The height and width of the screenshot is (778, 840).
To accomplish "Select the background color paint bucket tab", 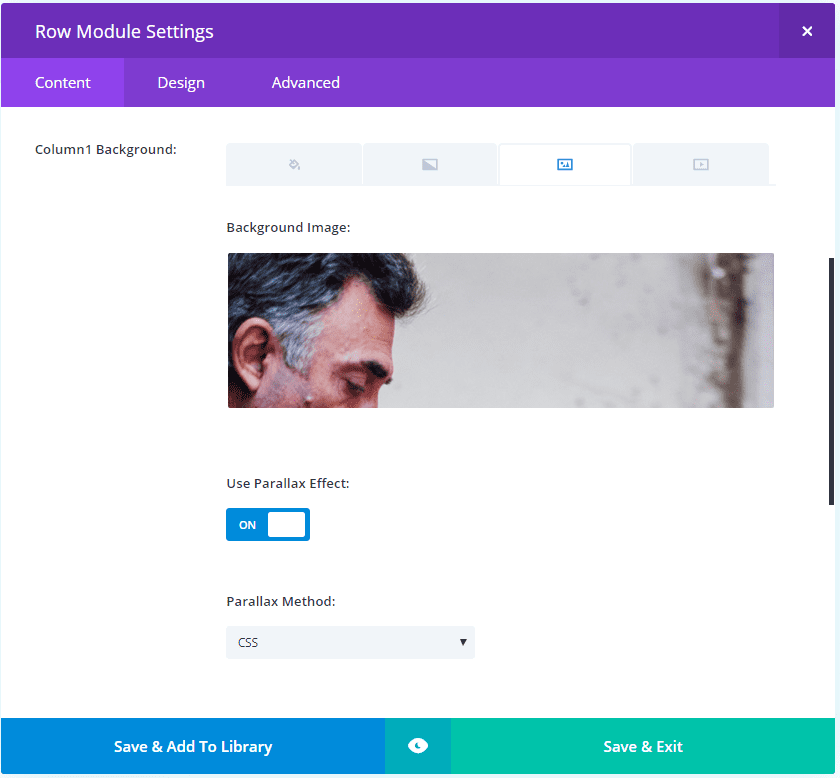I will 294,165.
